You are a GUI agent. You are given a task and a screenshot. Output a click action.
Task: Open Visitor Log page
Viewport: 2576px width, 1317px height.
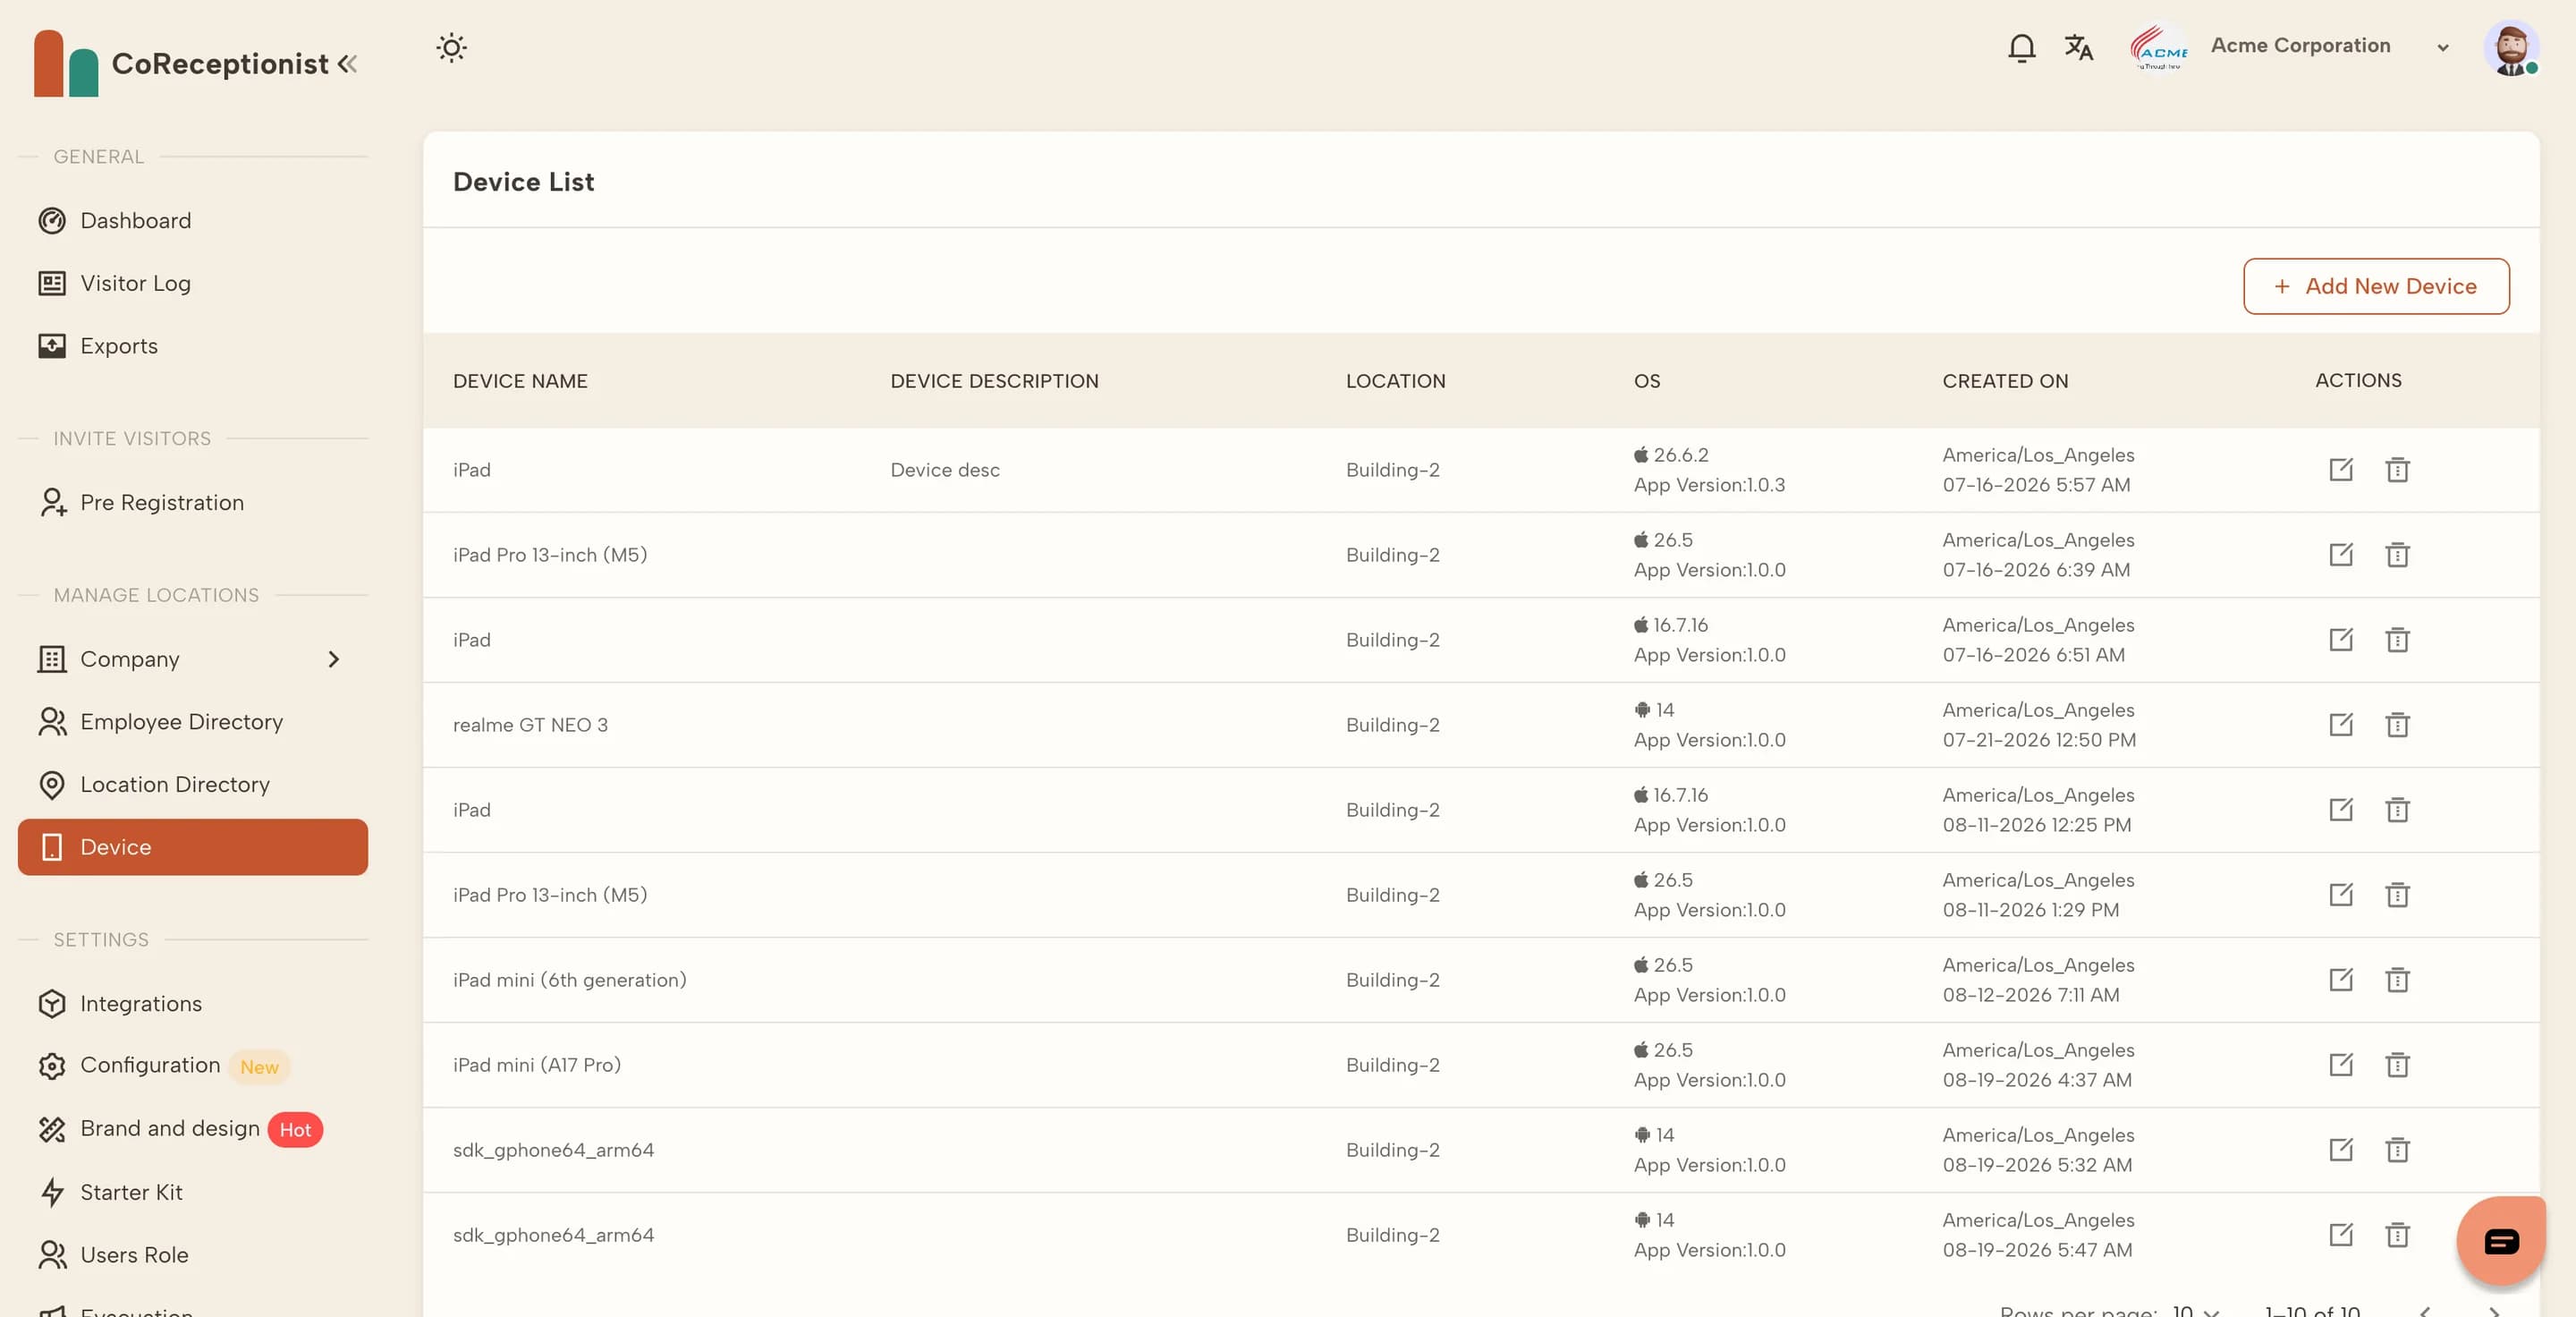(193, 283)
